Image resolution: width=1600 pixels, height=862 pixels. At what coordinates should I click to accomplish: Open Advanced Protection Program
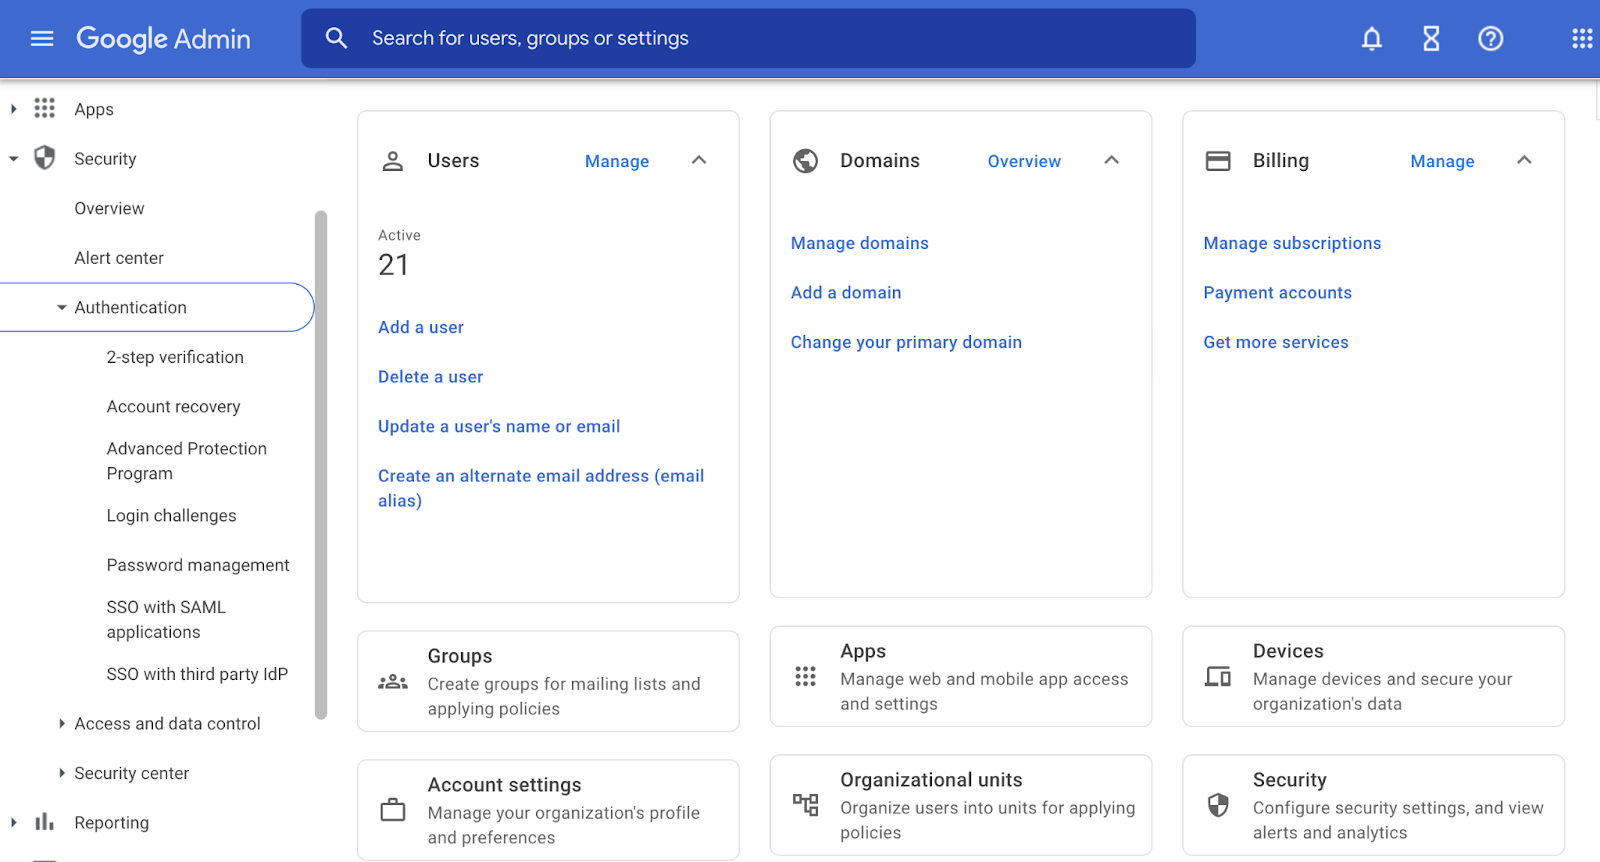click(187, 461)
